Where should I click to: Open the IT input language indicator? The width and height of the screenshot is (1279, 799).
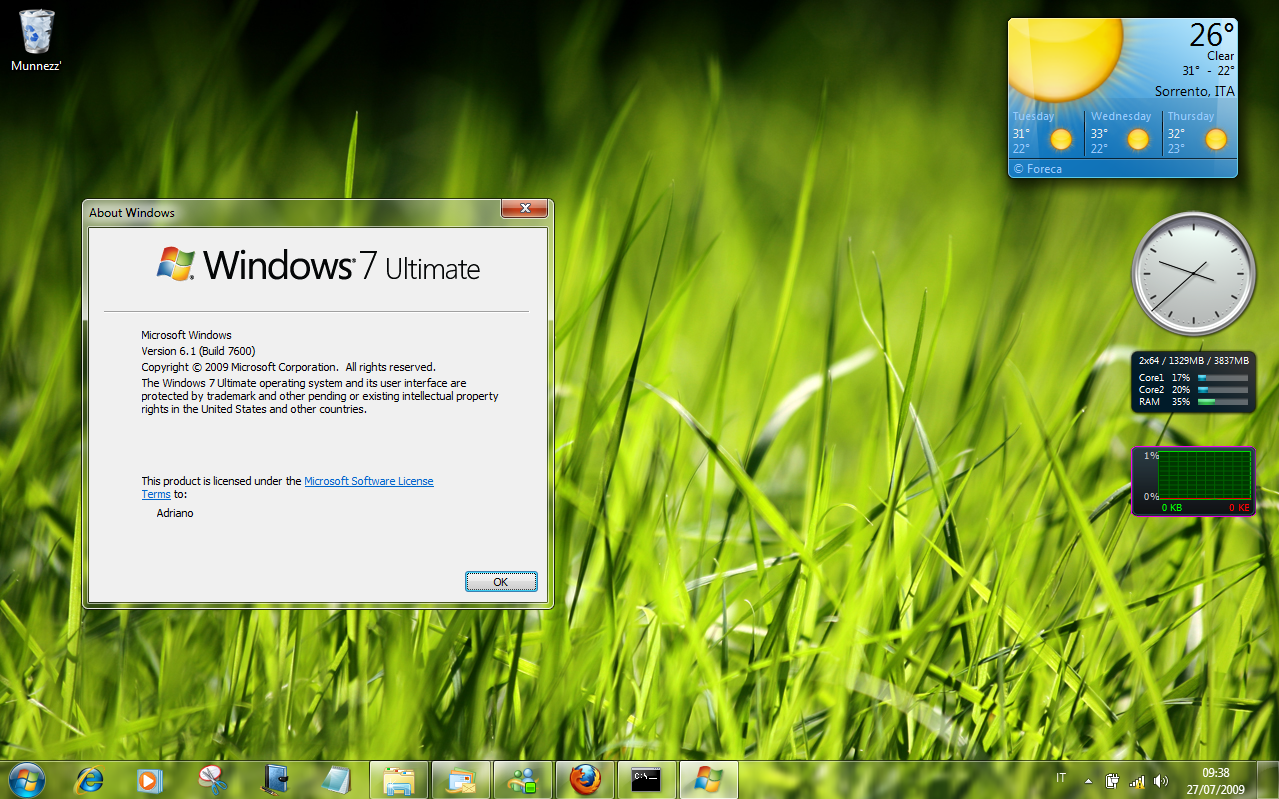coord(1060,778)
